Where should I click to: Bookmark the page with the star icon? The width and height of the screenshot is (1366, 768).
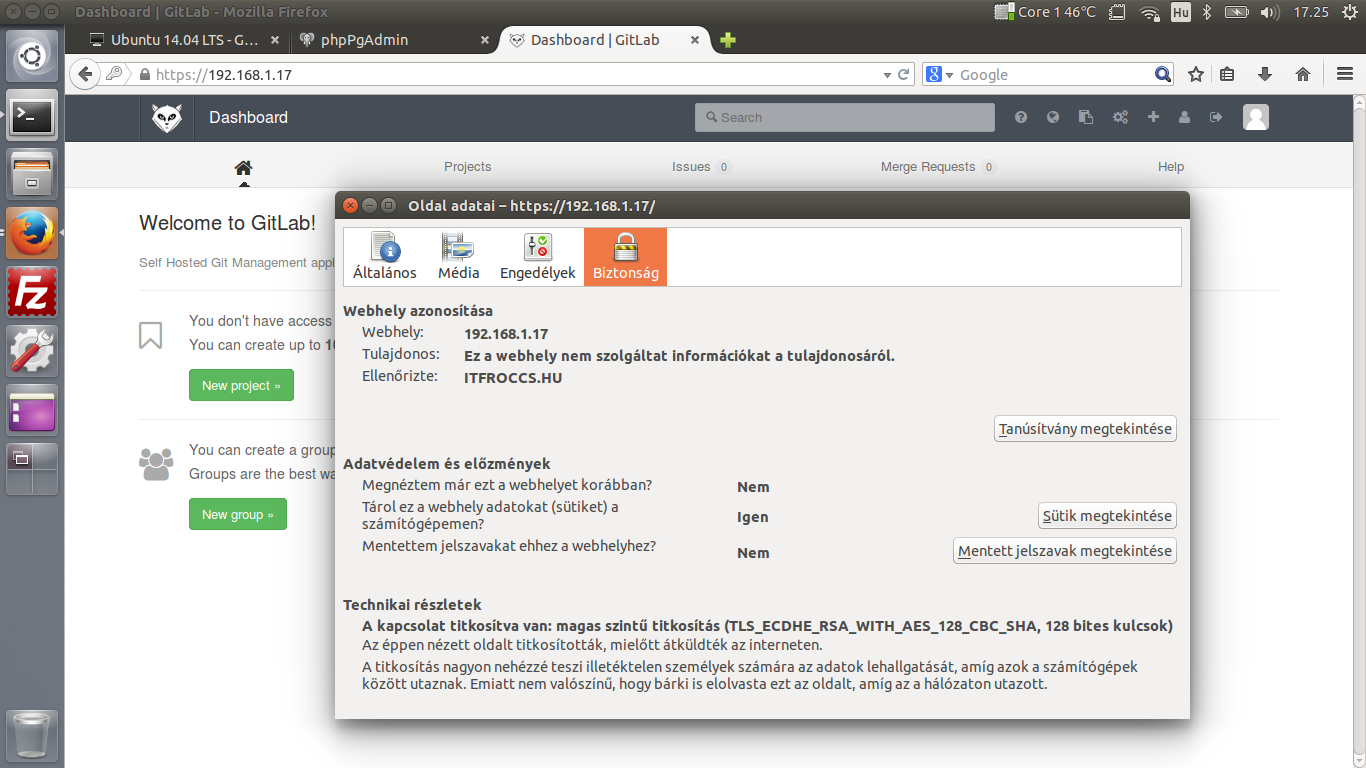click(1195, 73)
